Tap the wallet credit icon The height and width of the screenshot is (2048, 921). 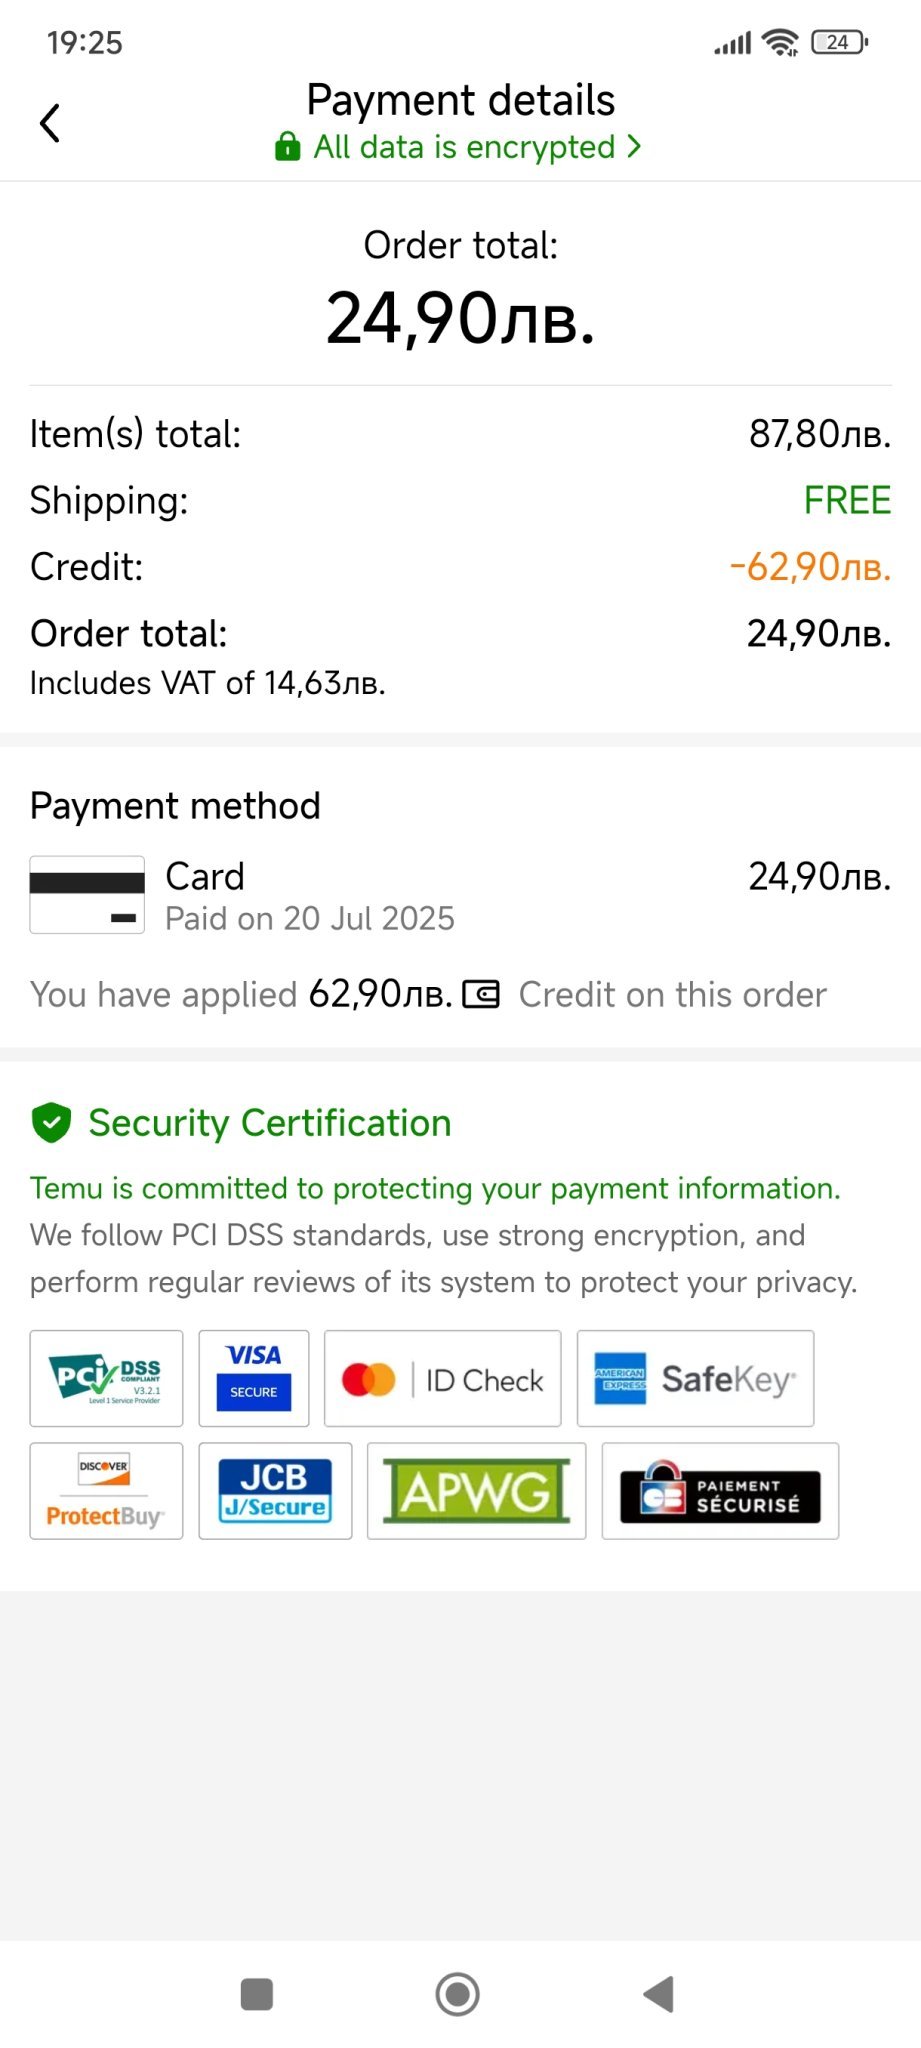481,995
